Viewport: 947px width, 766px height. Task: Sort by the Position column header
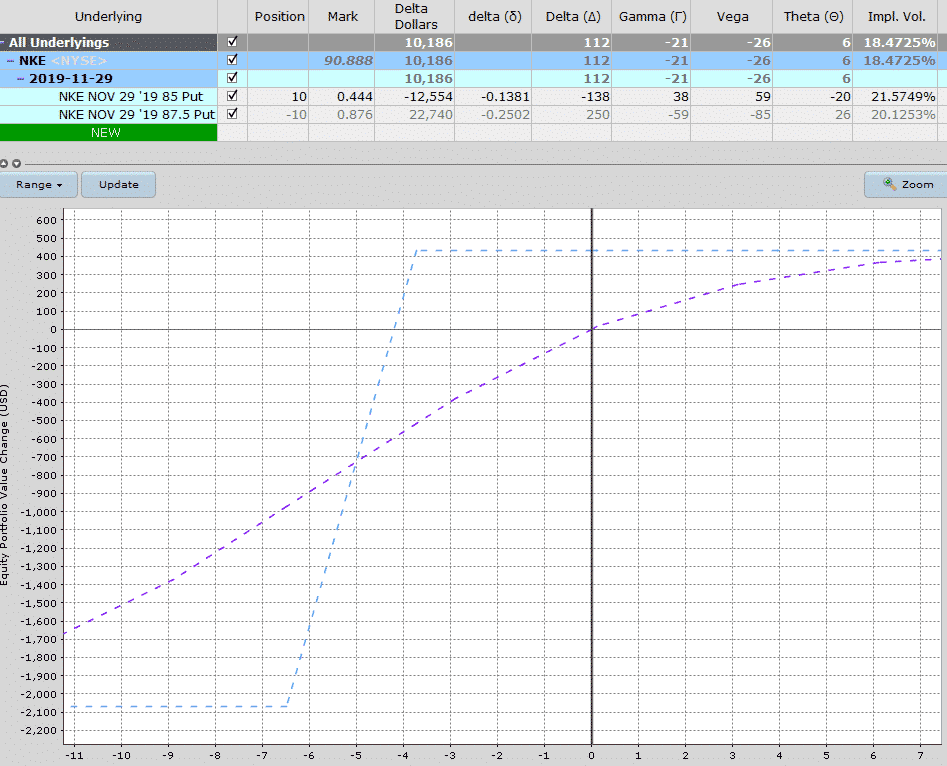click(278, 16)
